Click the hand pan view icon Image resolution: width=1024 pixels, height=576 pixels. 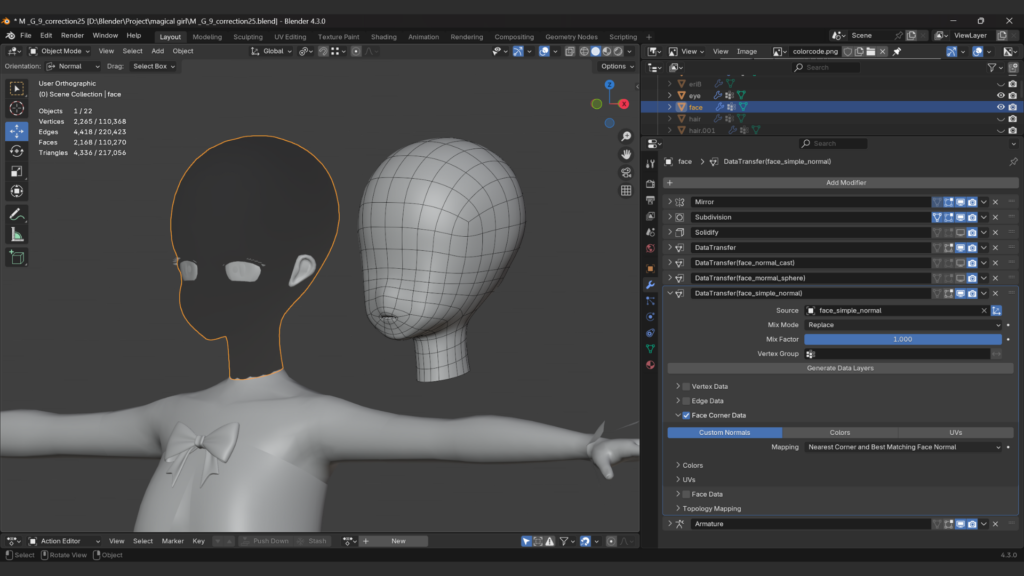pyautogui.click(x=626, y=154)
